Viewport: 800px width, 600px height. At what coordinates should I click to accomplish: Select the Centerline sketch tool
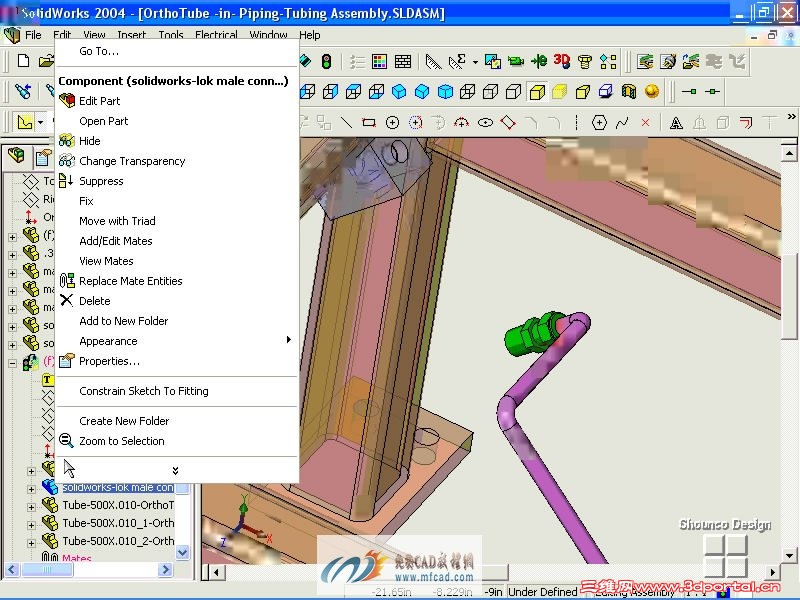(577, 122)
